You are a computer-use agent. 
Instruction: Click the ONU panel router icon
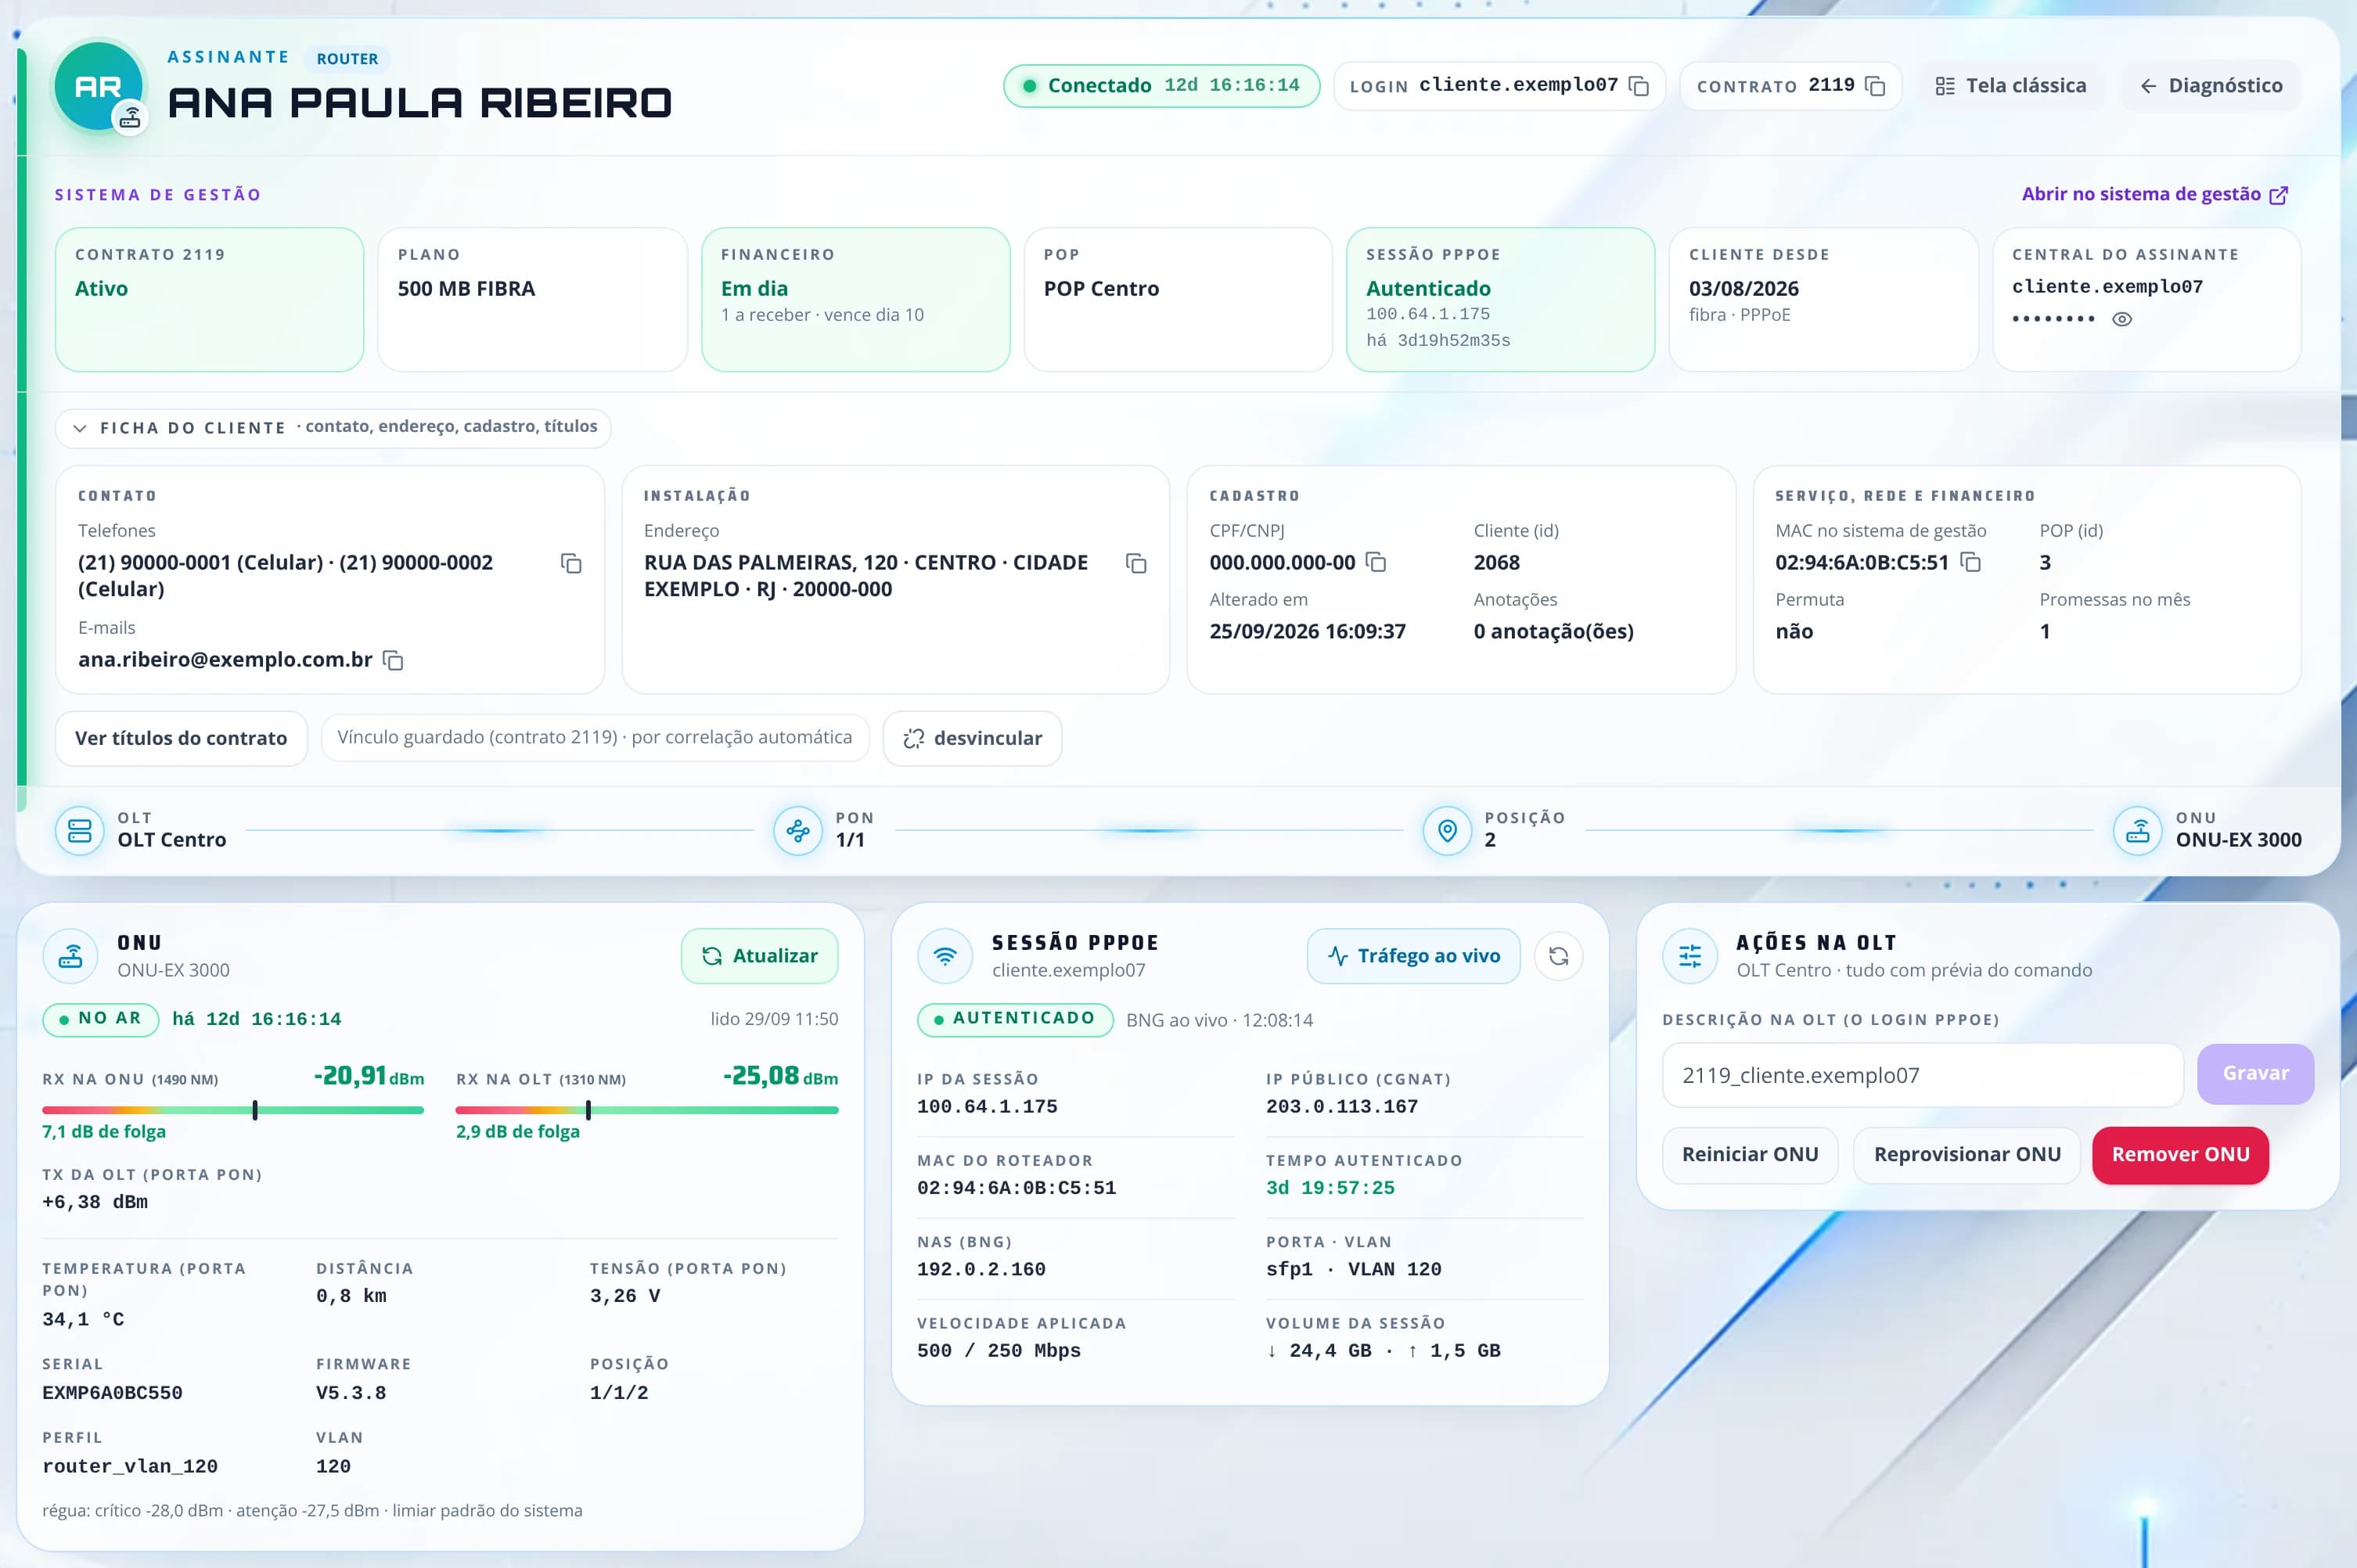point(70,956)
